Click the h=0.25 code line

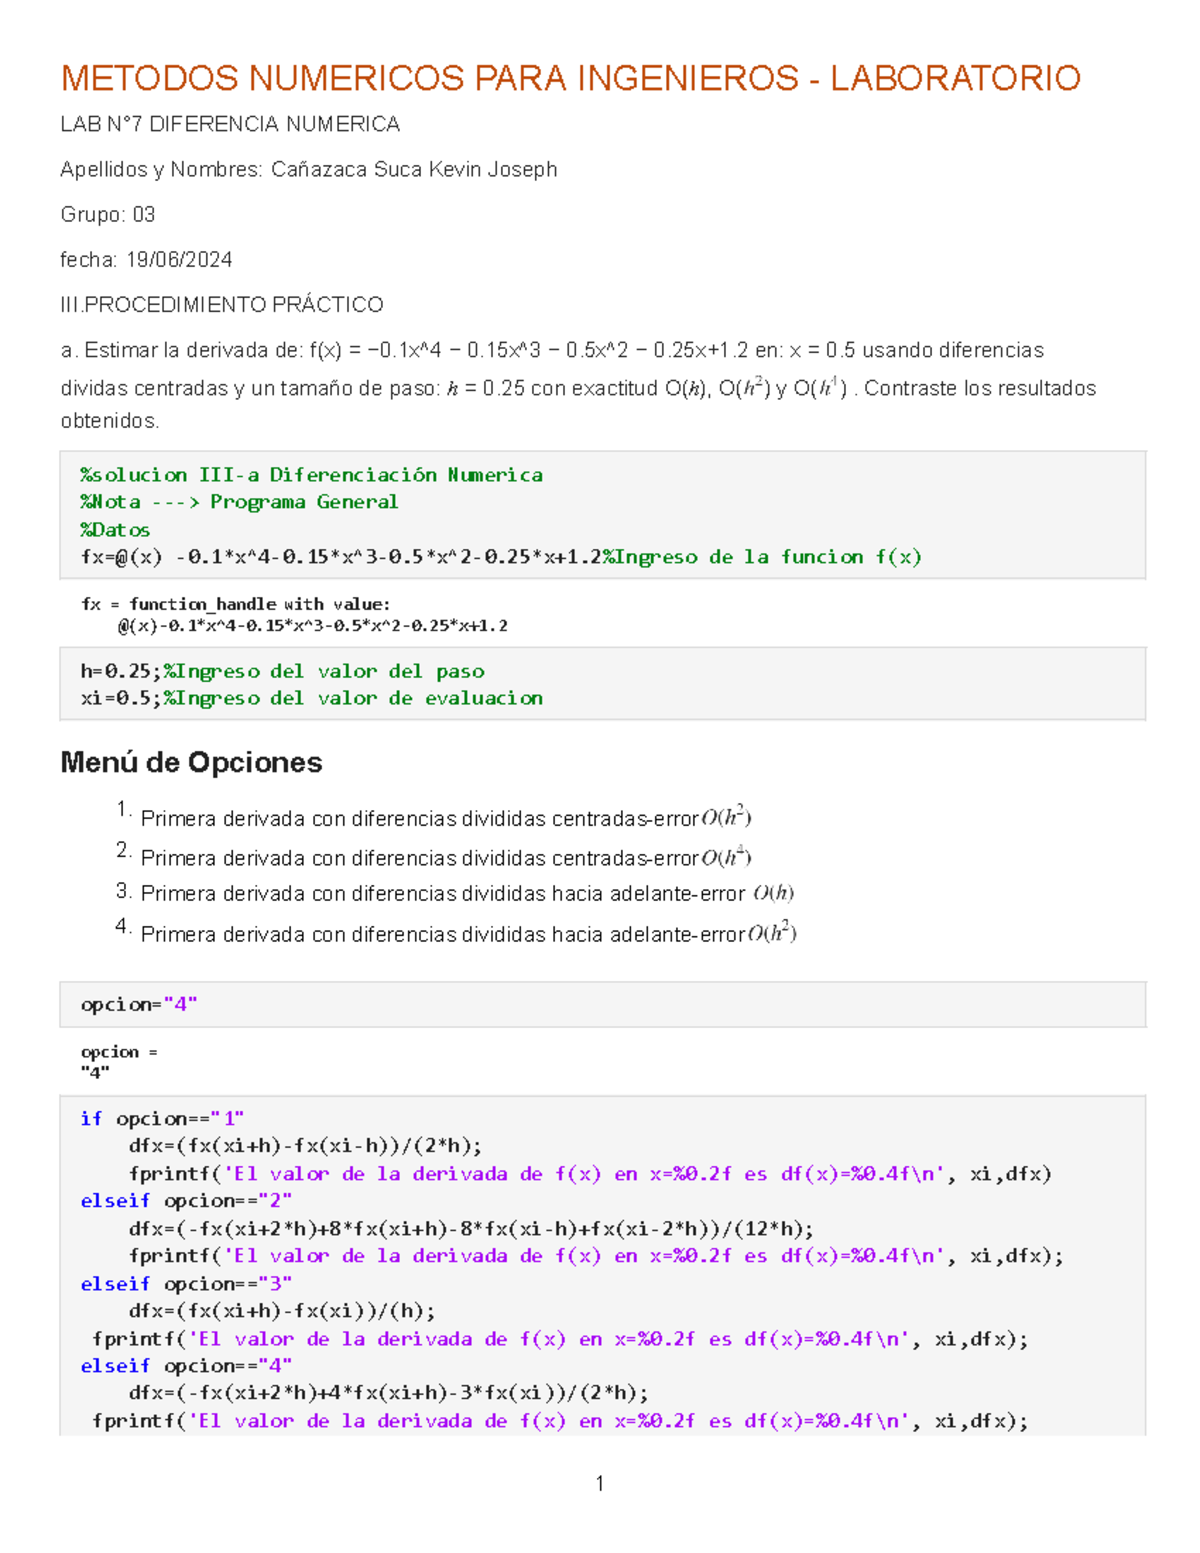pos(282,671)
